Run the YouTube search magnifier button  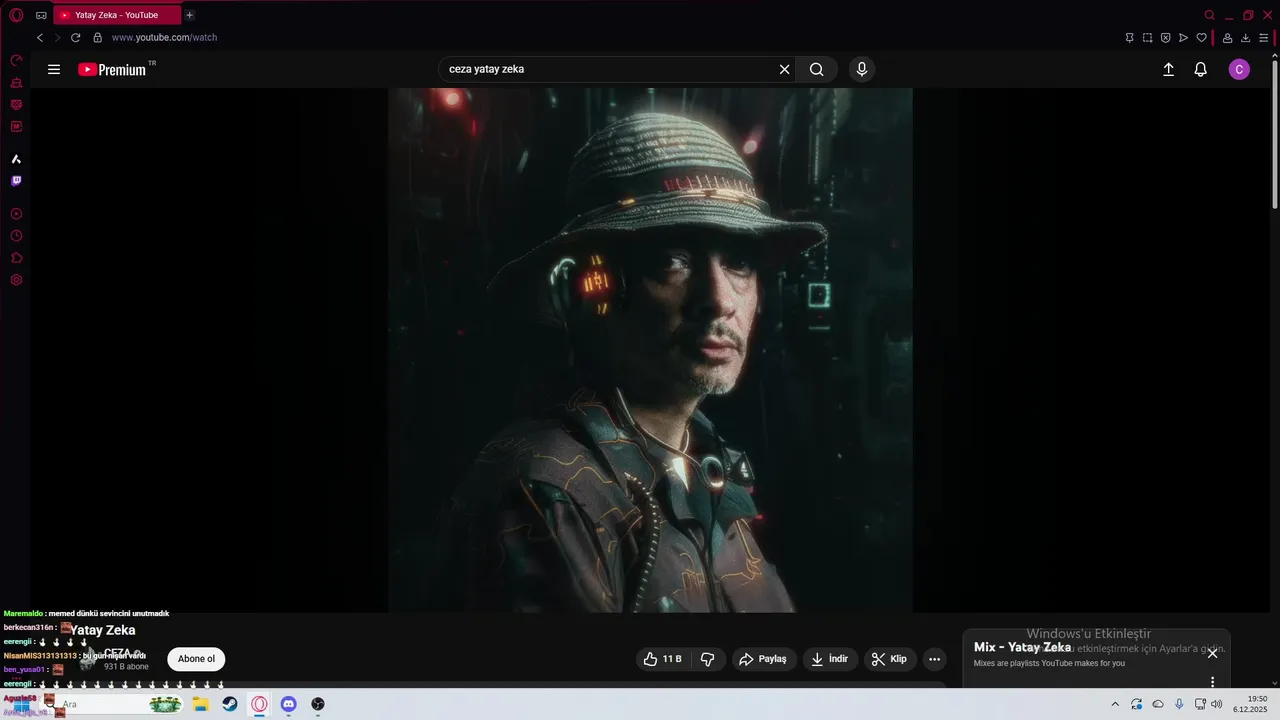[817, 69]
